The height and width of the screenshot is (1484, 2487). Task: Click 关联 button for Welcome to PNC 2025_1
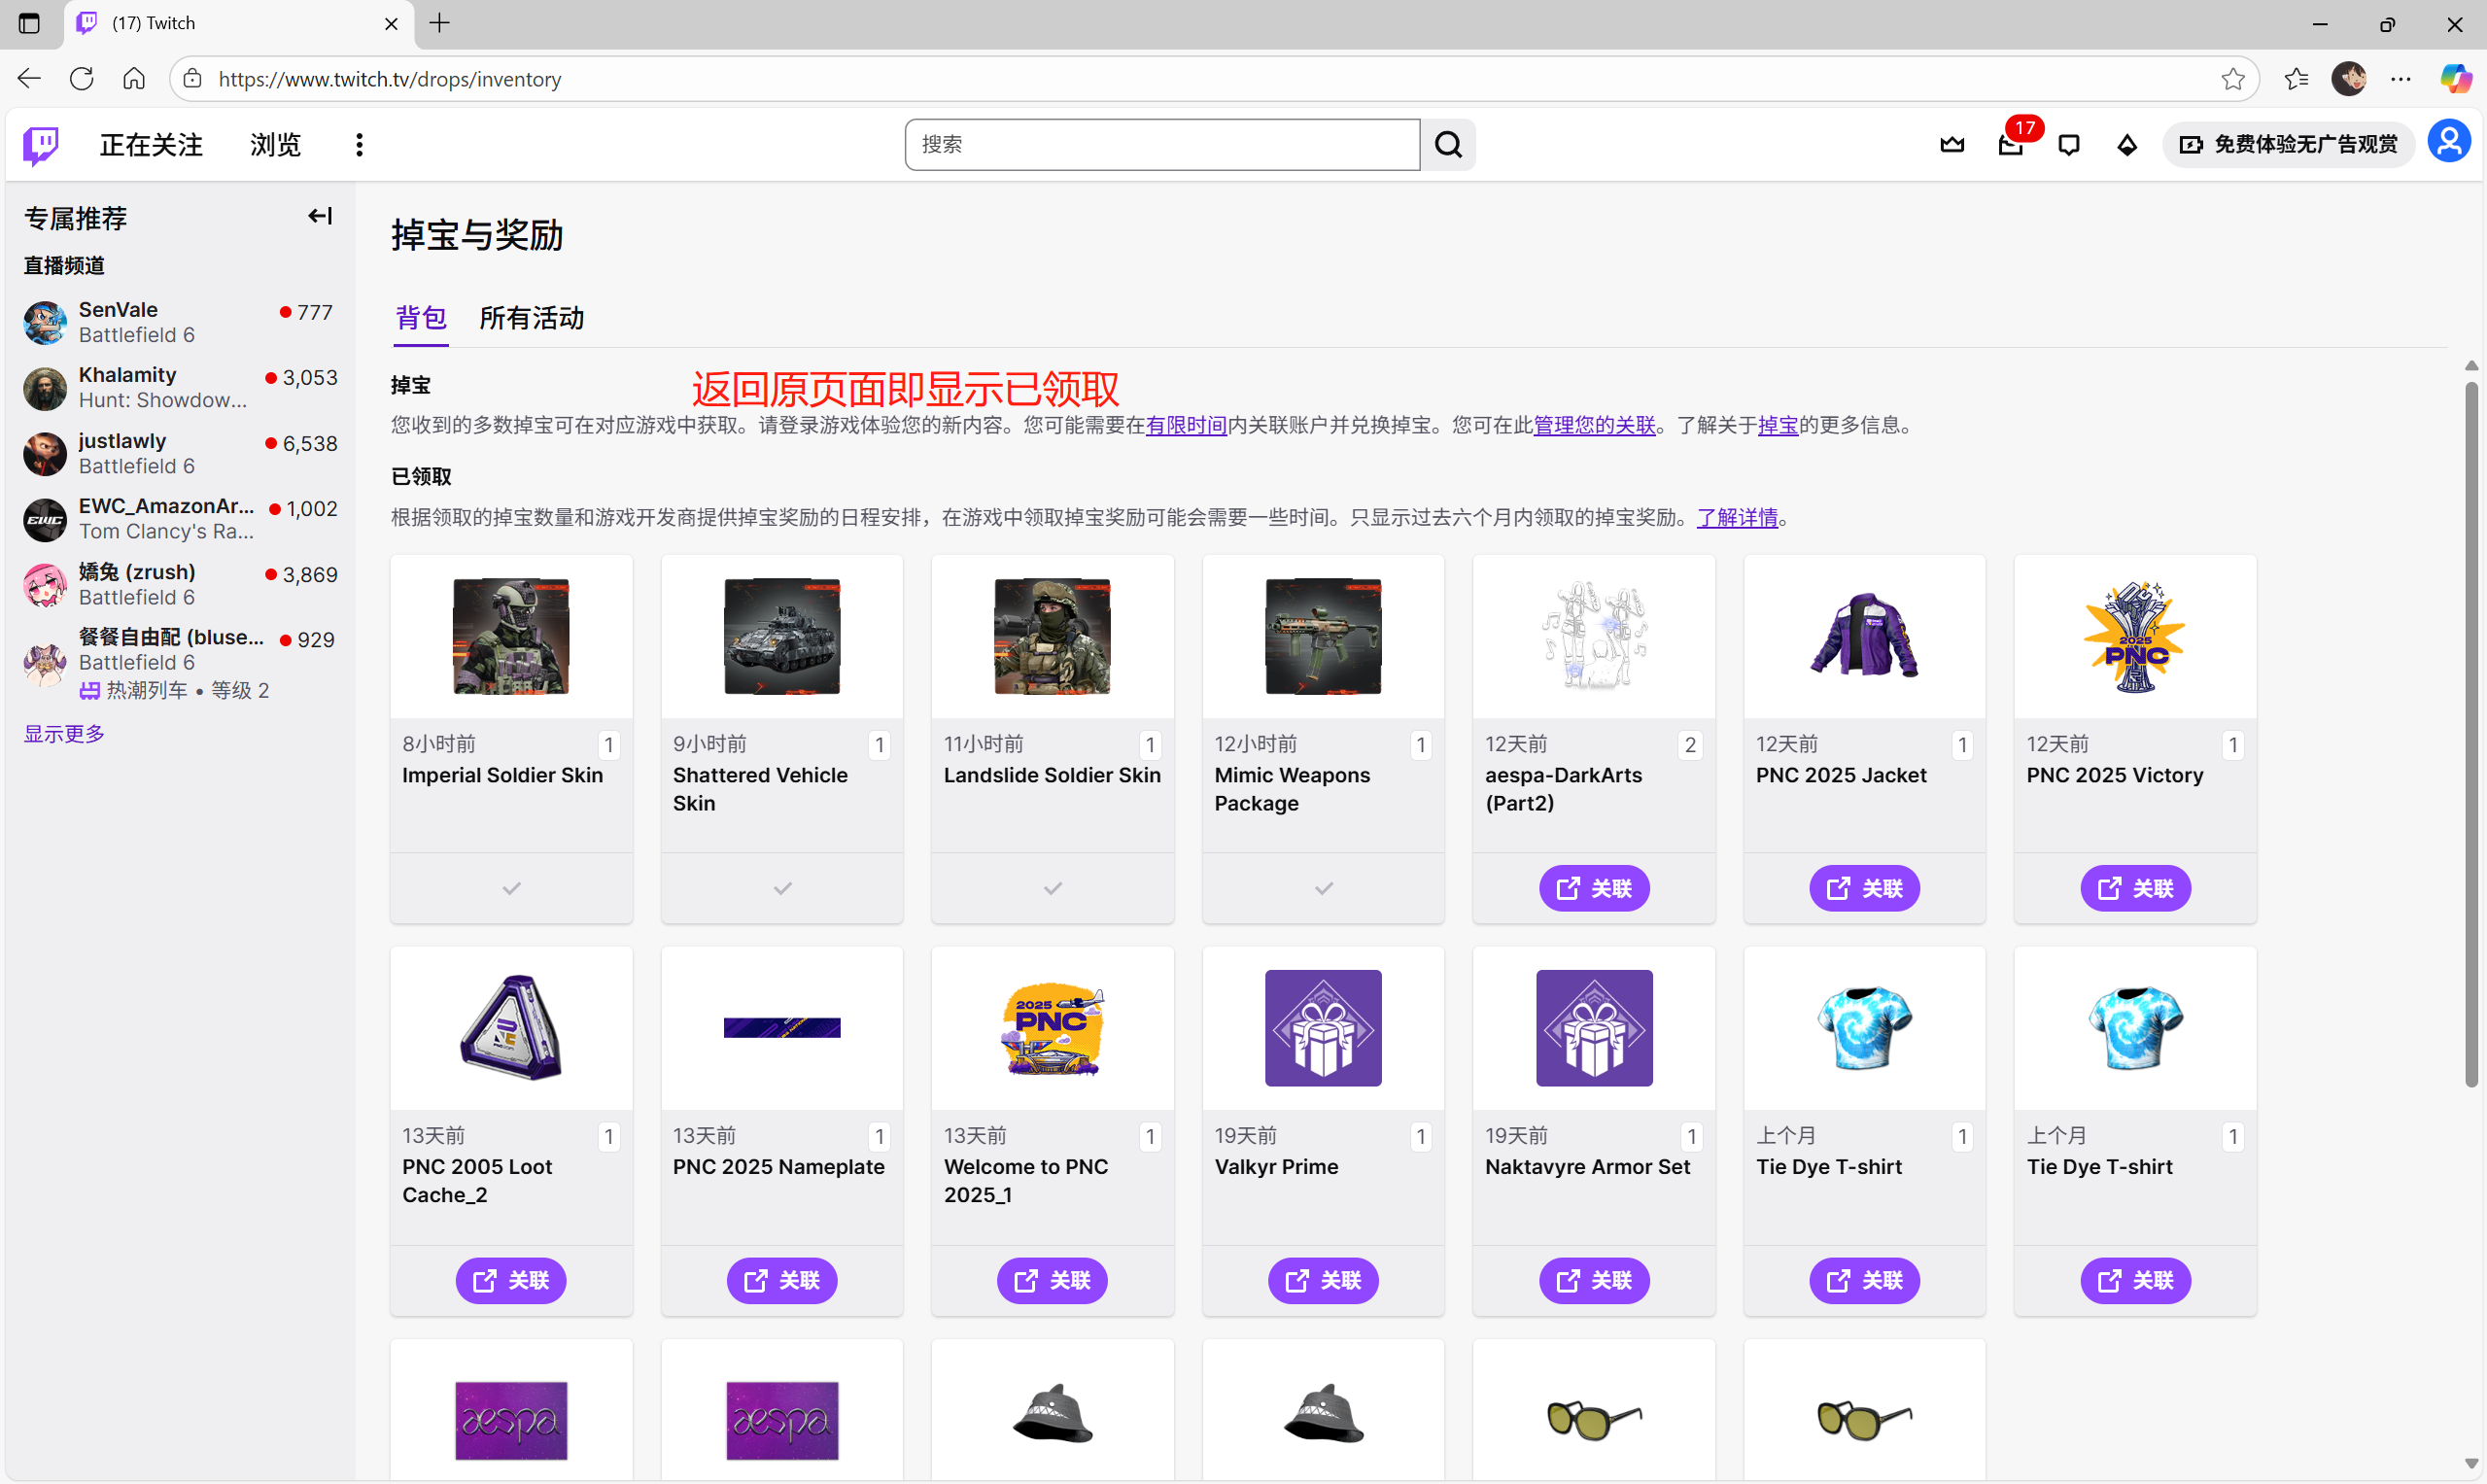1052,1280
